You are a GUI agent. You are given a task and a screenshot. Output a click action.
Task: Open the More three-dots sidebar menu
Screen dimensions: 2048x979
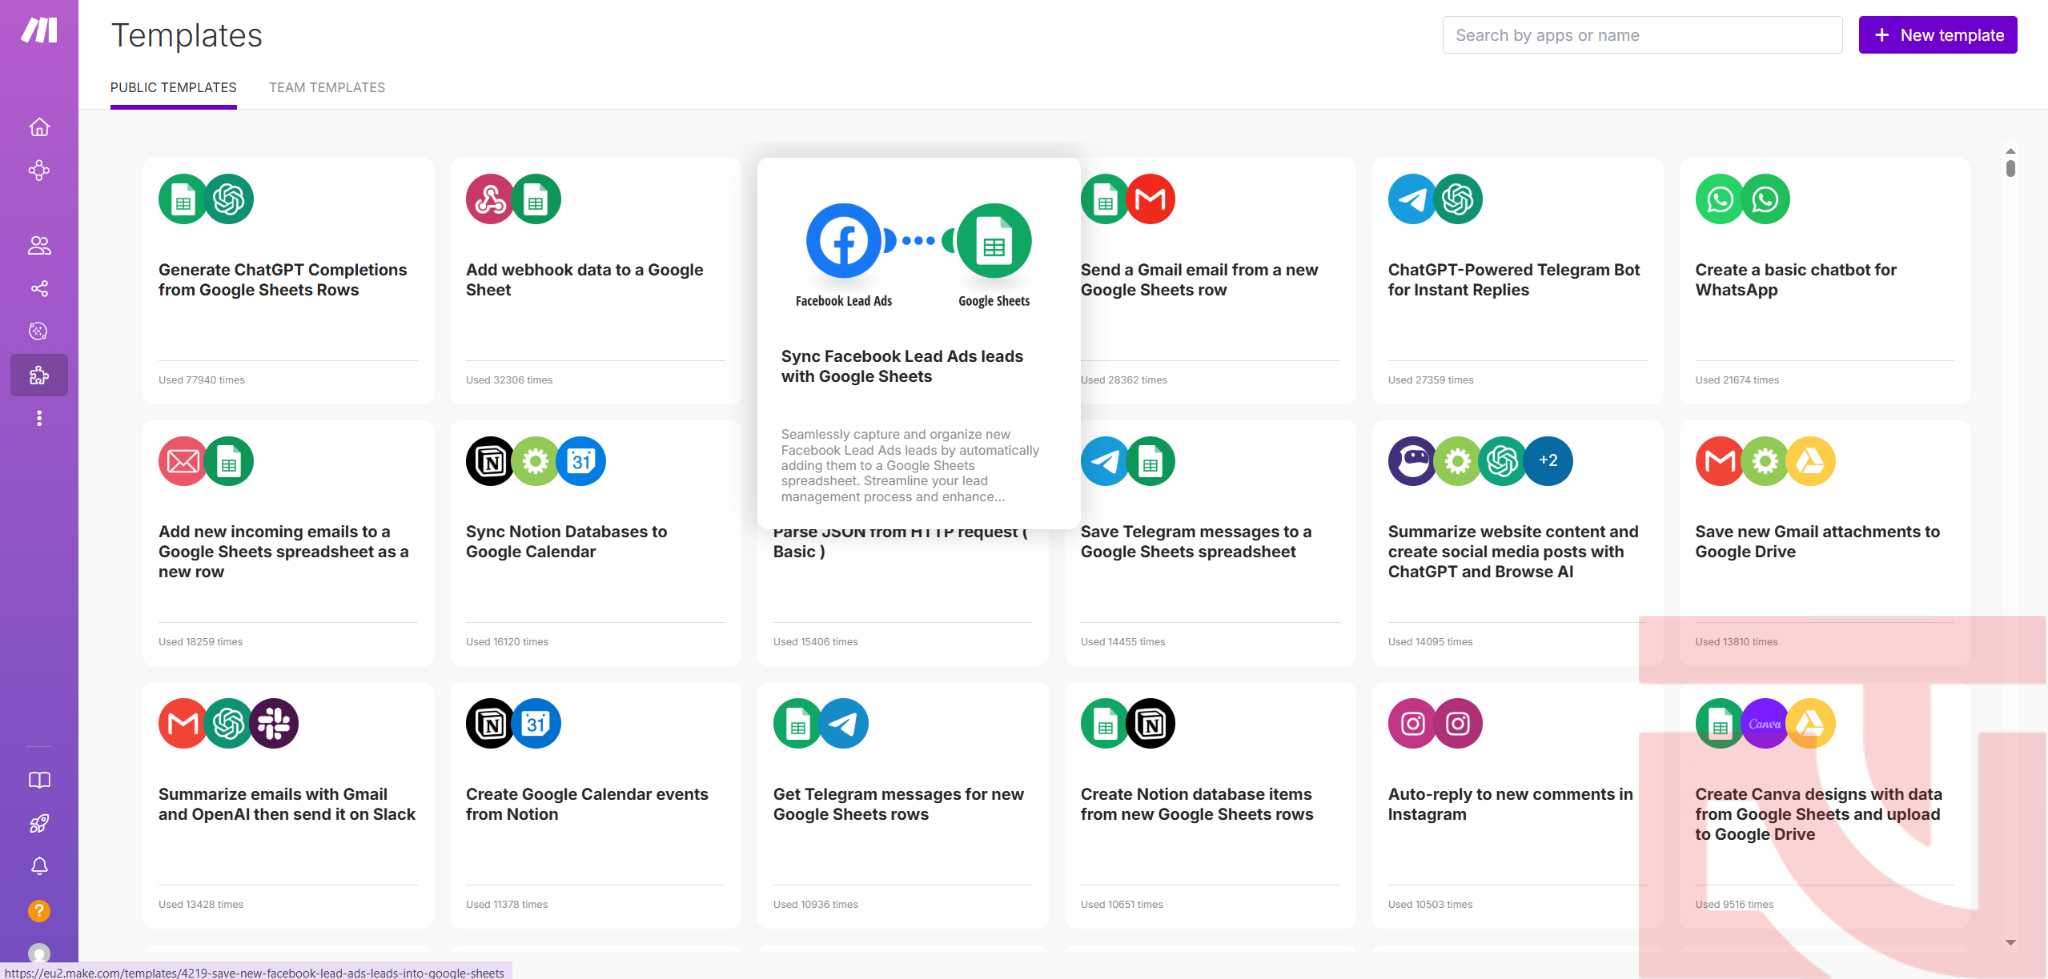[39, 419]
